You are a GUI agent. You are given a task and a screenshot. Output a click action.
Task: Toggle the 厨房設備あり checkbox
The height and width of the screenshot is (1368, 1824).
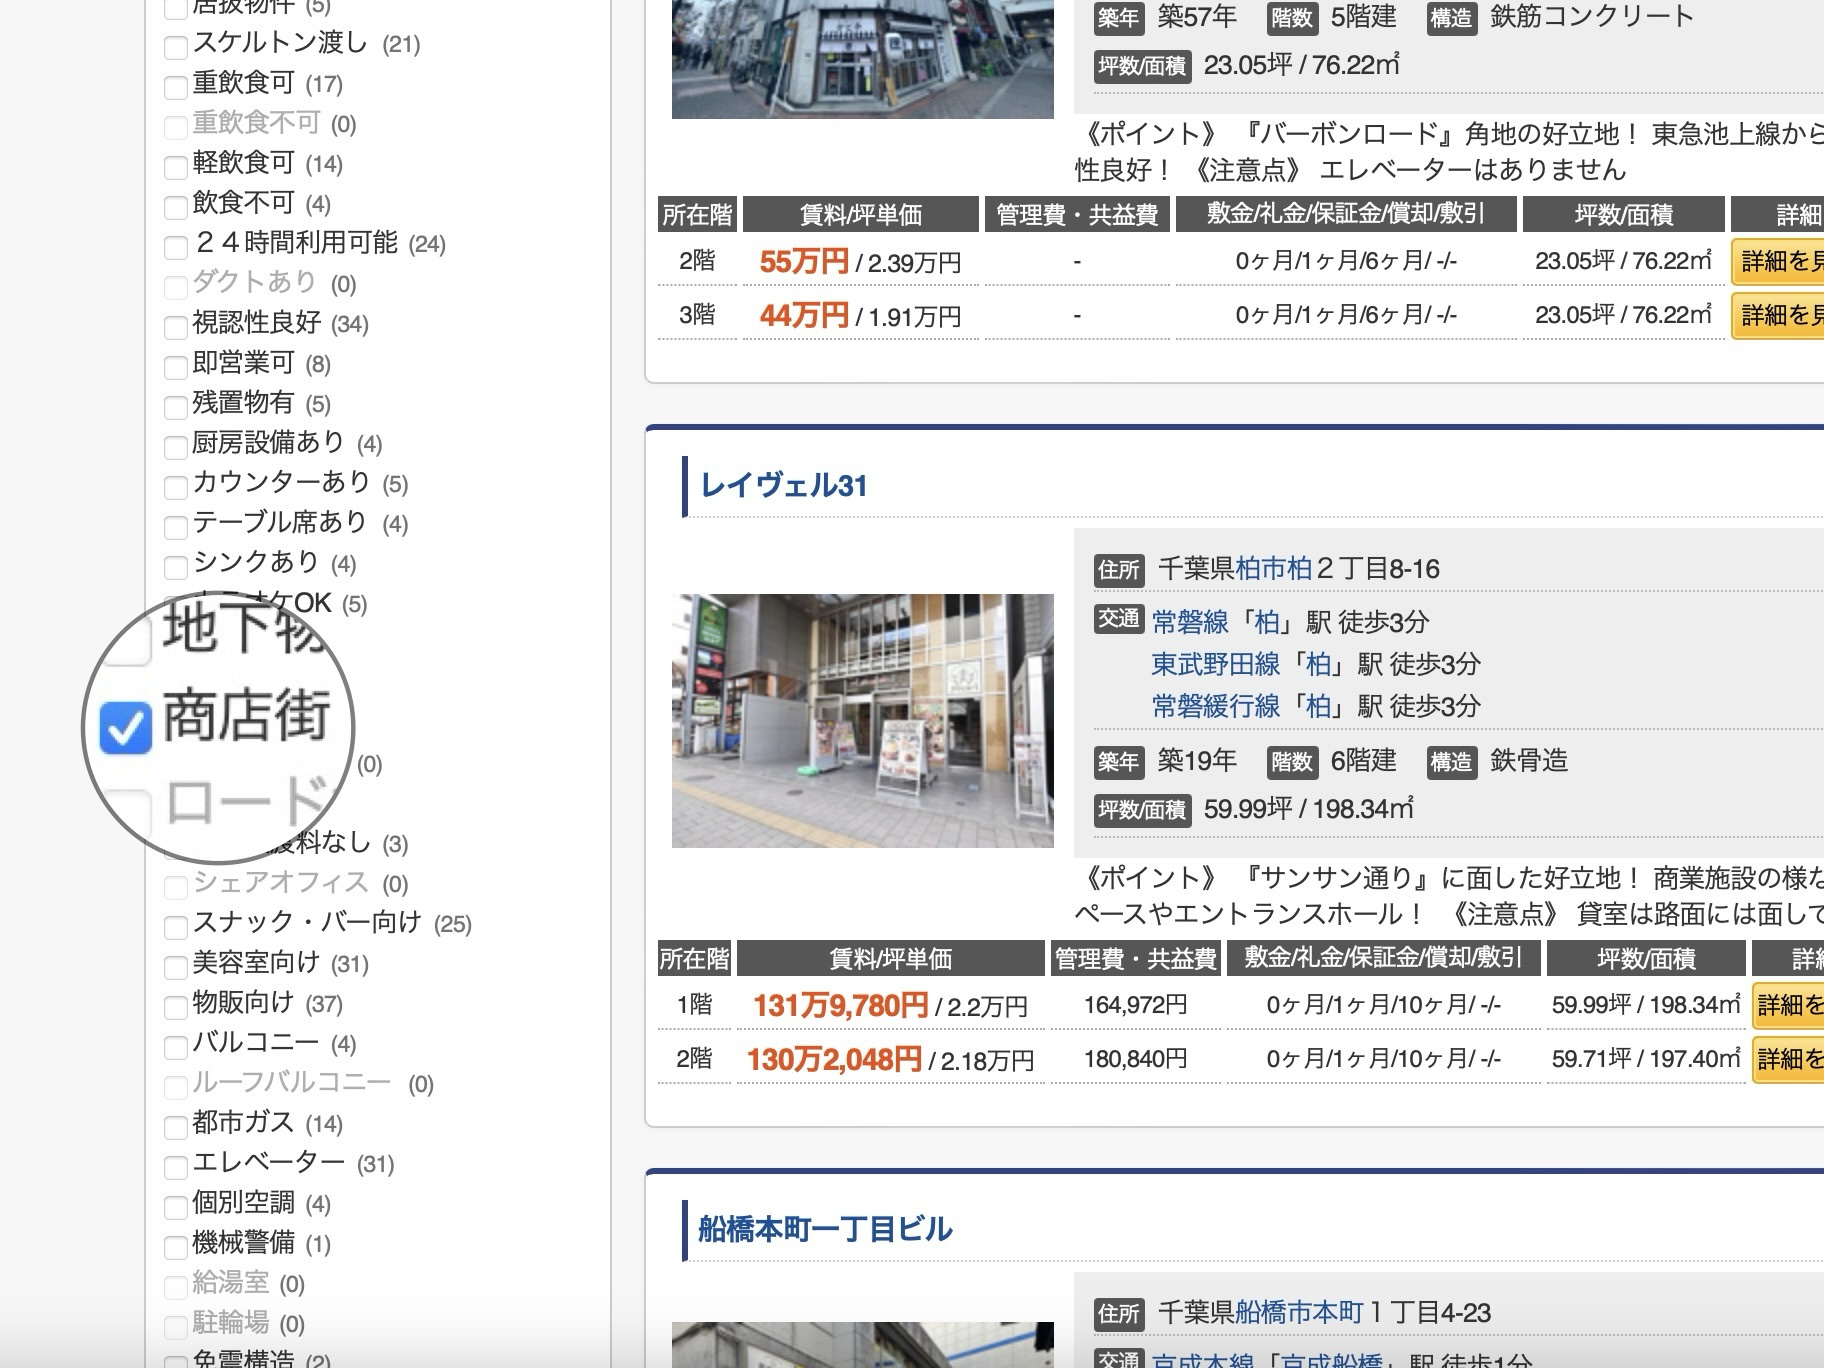(x=176, y=446)
